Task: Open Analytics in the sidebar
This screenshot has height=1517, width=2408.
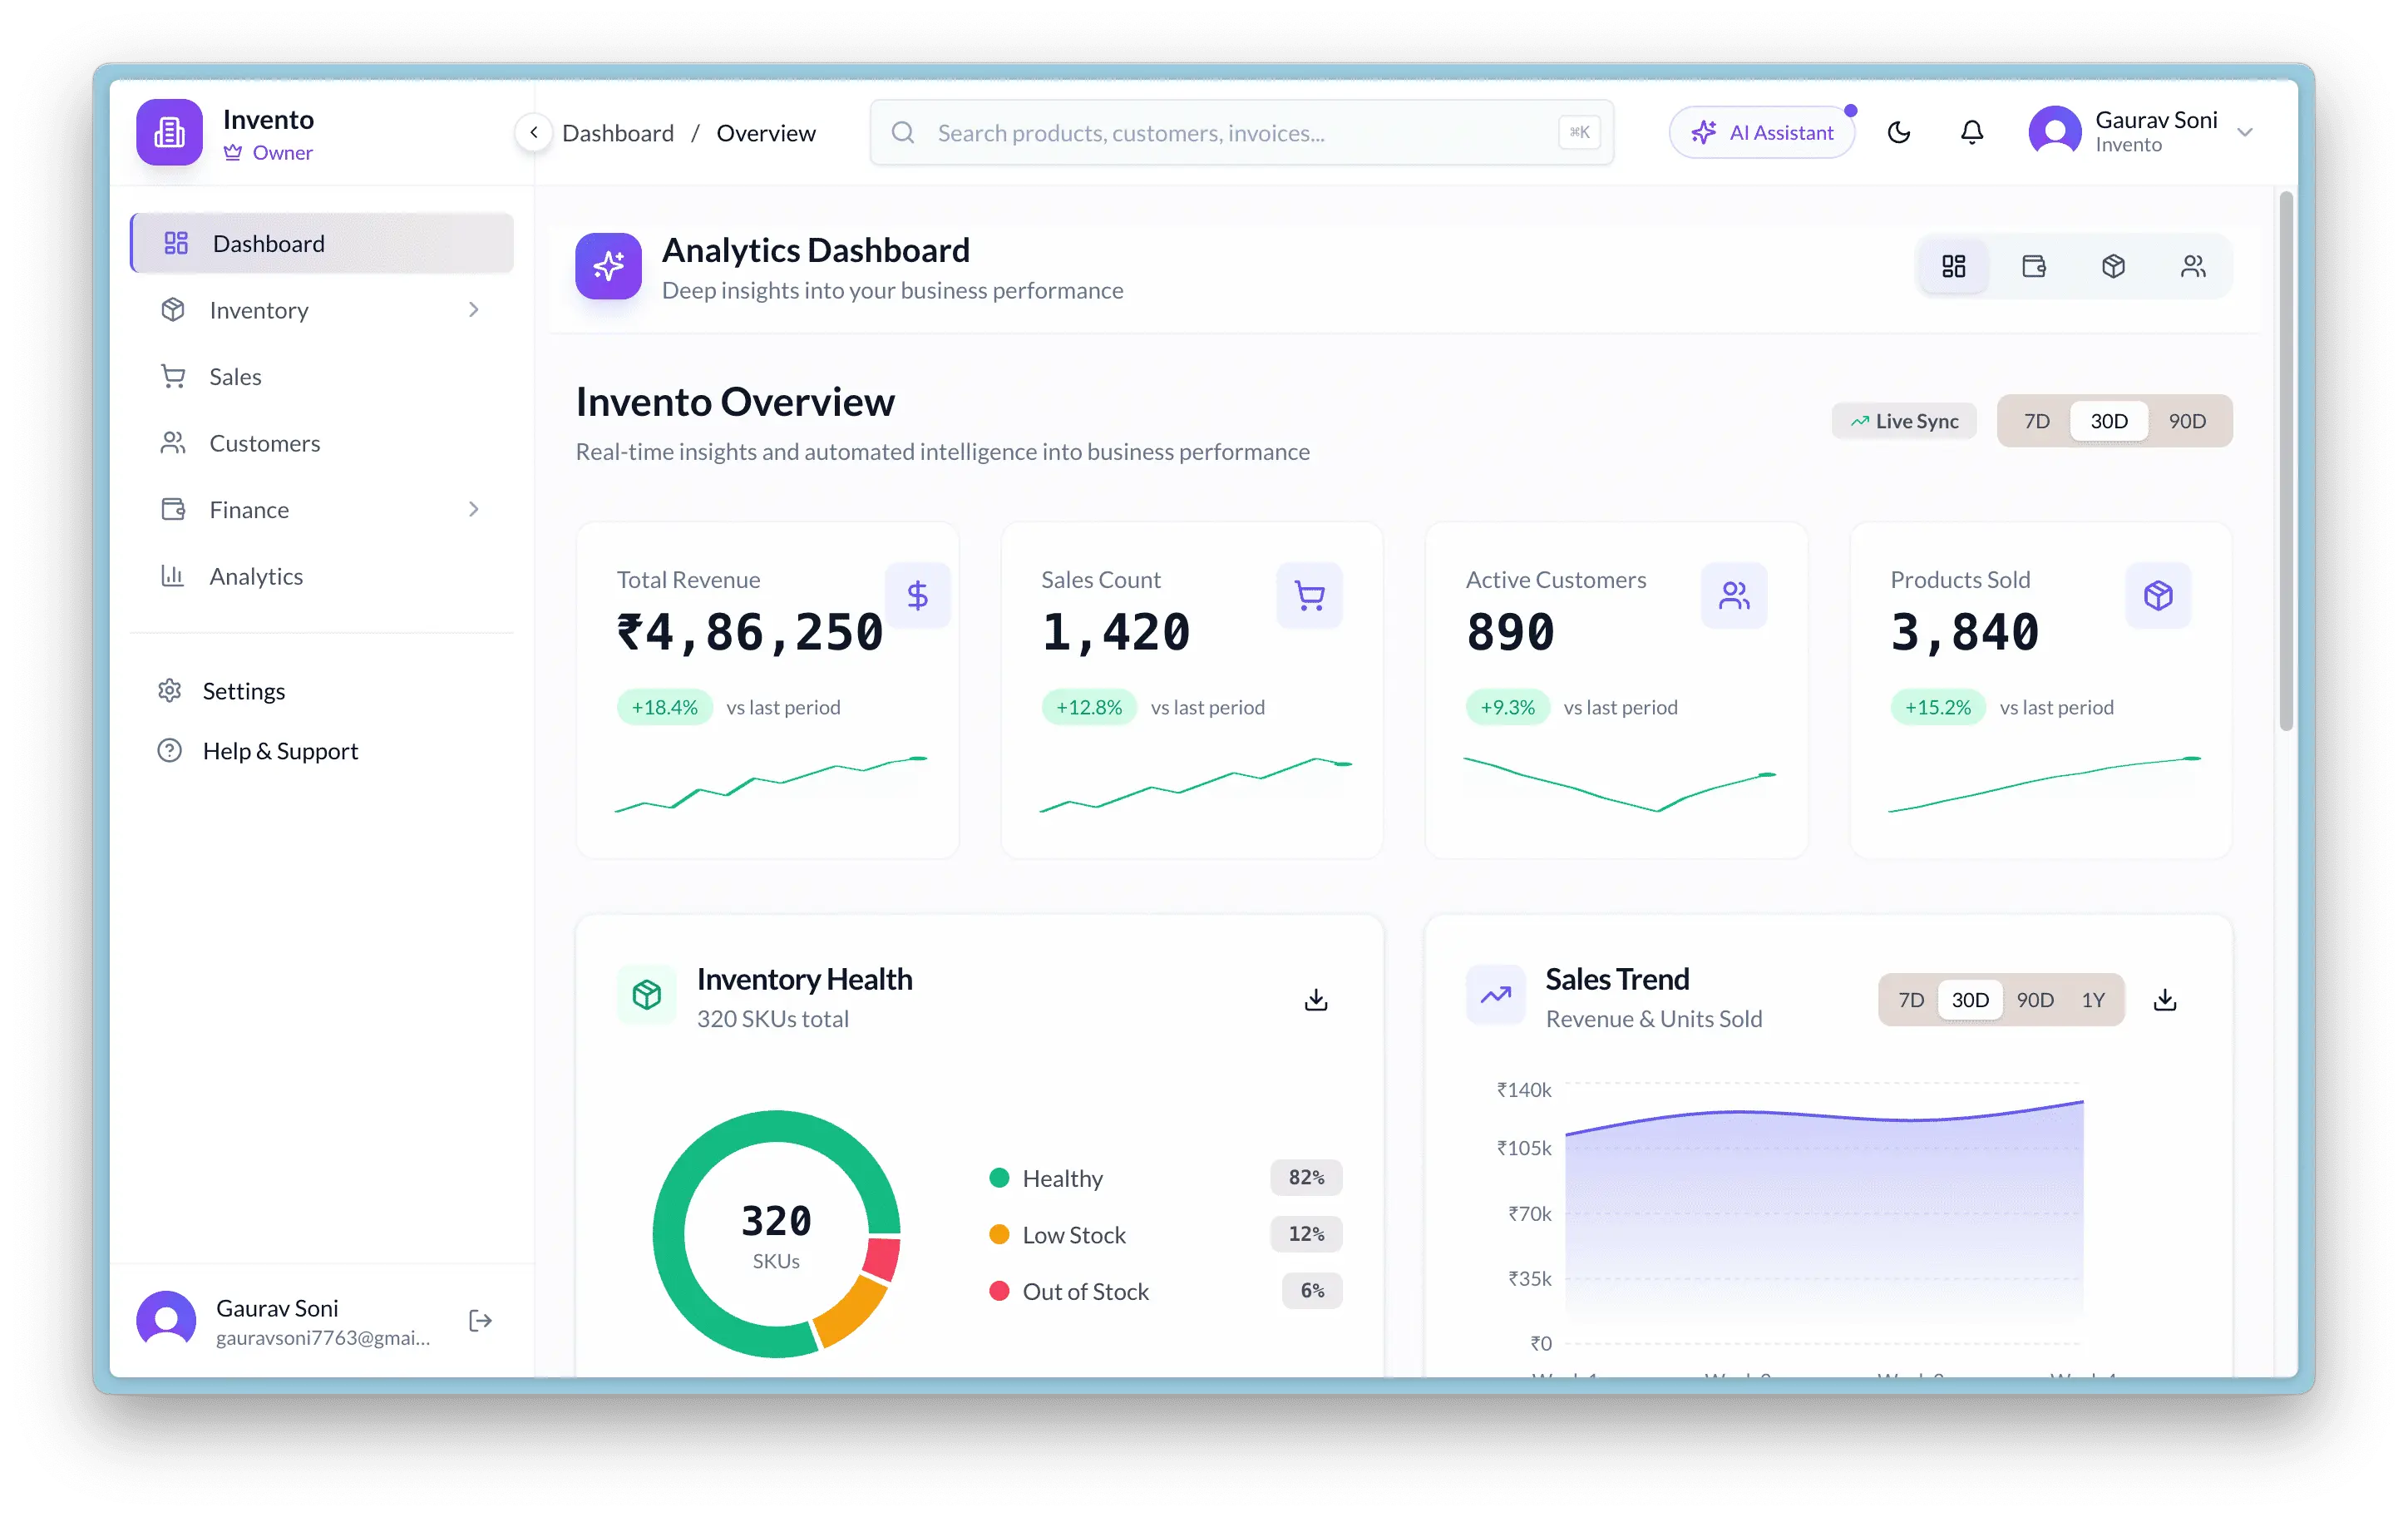Action: tap(322, 576)
